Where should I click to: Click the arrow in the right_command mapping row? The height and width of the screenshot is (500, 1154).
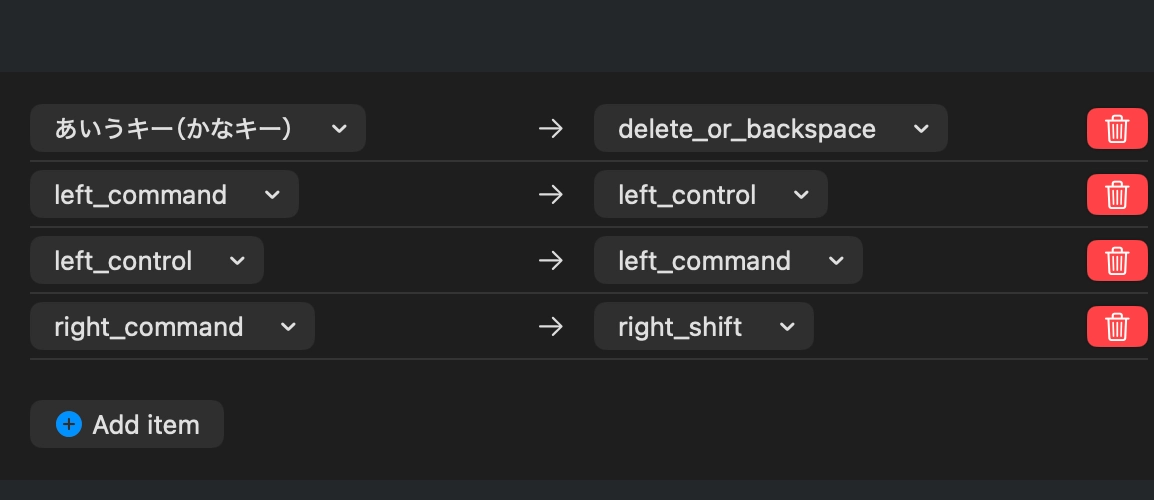(551, 326)
